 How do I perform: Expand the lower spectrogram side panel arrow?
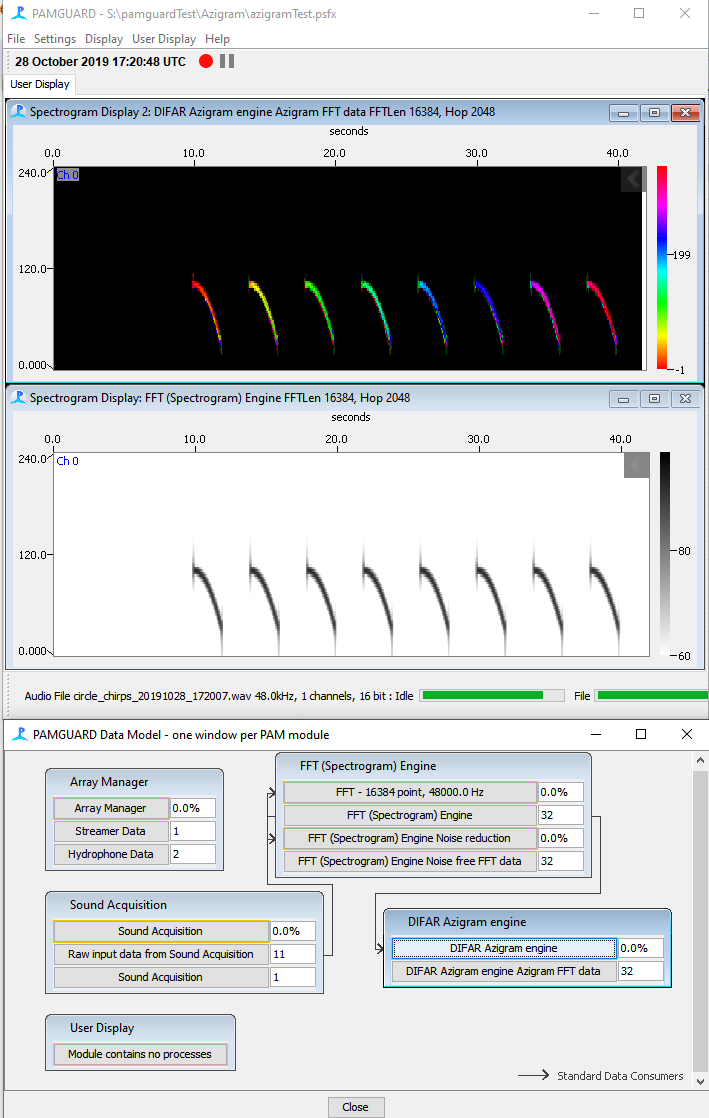pyautogui.click(x=636, y=466)
